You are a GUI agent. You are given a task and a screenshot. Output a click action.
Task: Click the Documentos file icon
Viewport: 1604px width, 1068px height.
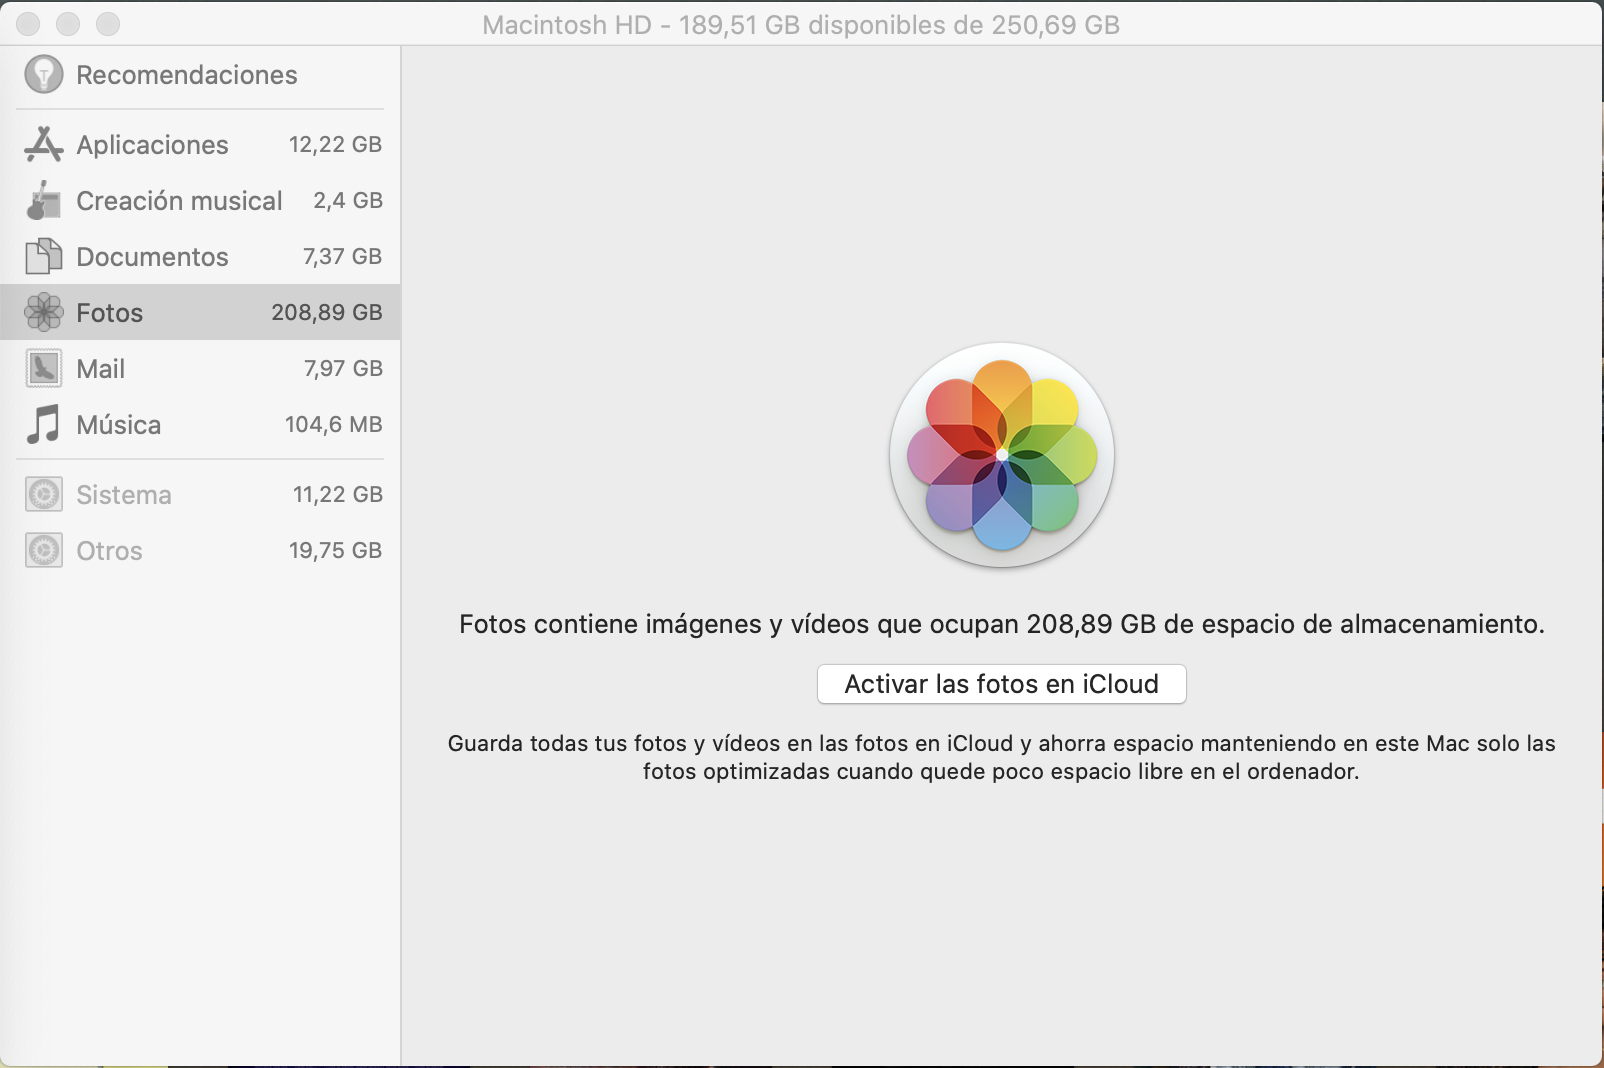44,256
